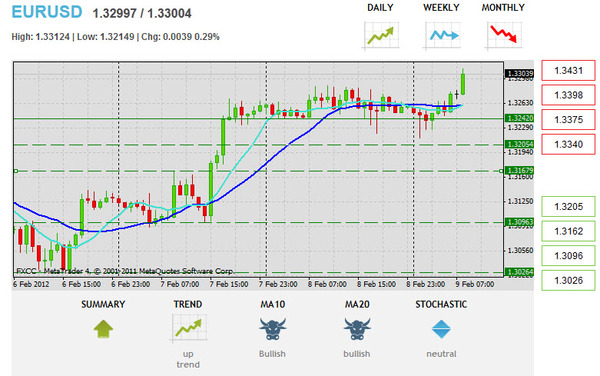
Task: Click the 9 Feb 07:00 time axis label
Action: click(475, 284)
